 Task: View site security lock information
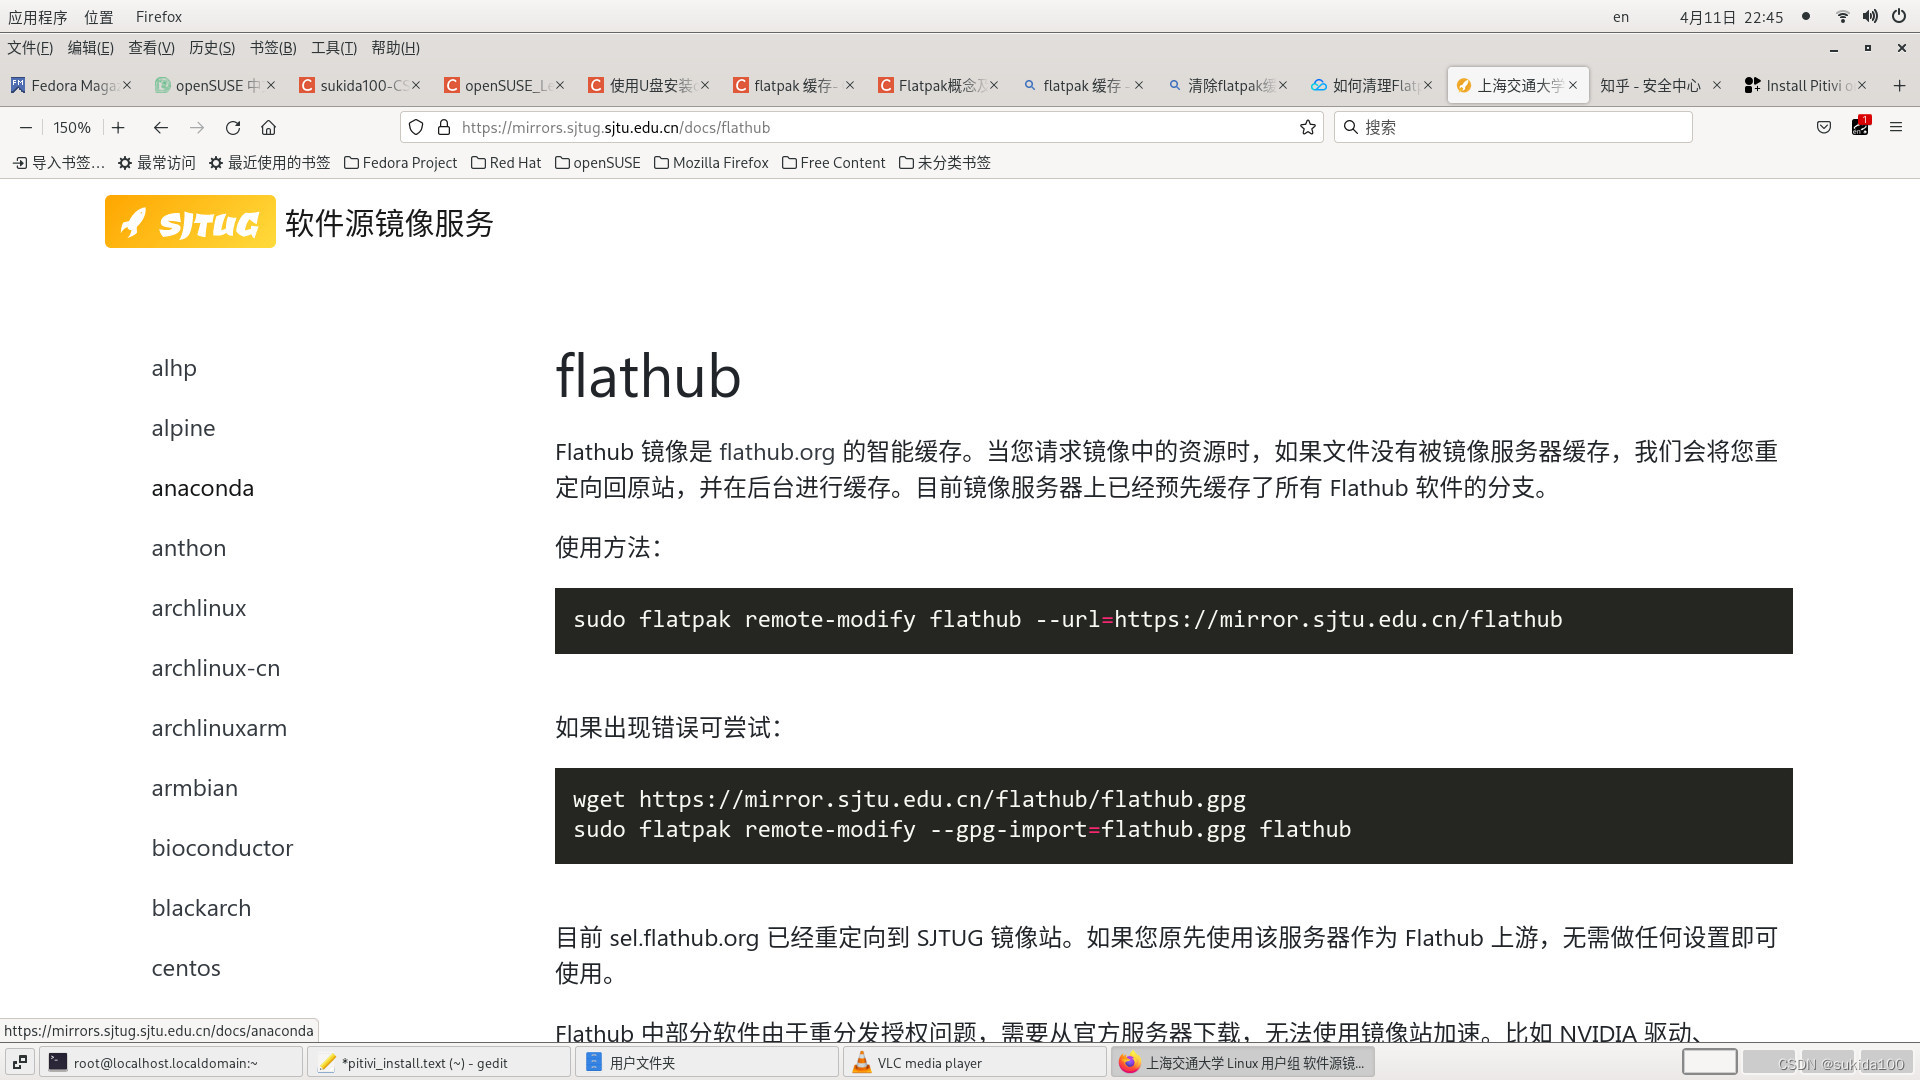click(444, 127)
